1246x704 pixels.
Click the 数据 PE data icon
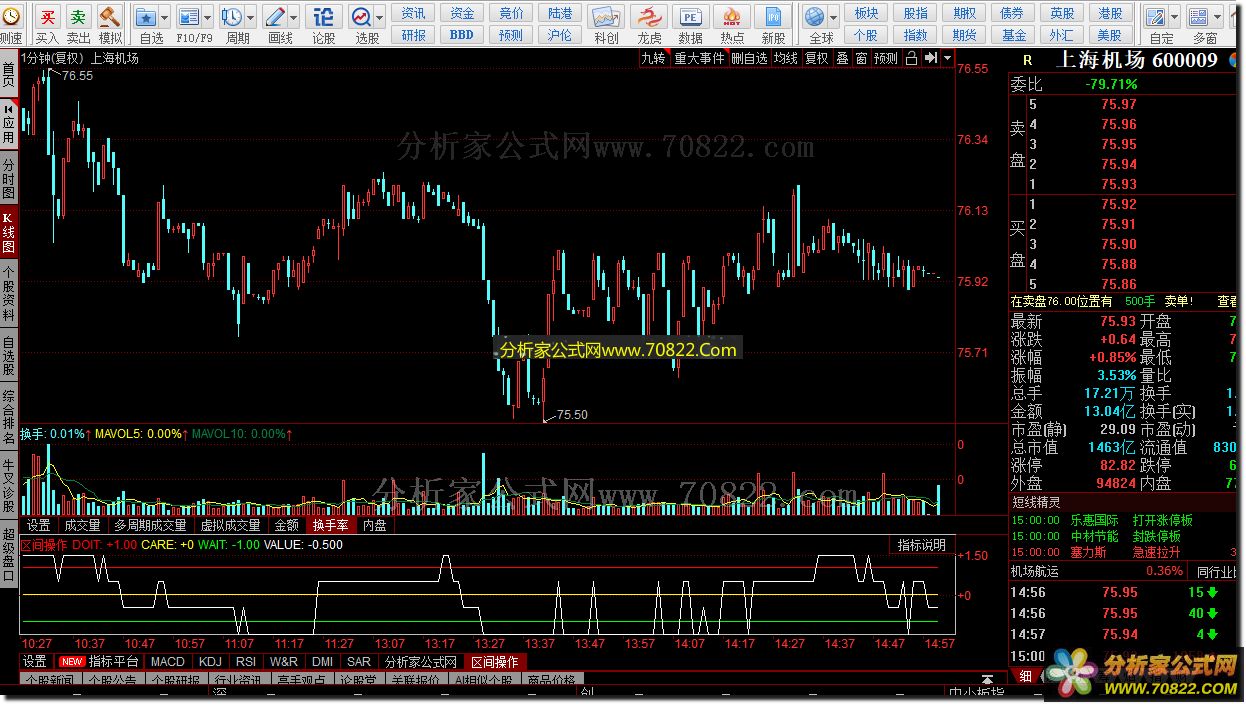tap(691, 17)
